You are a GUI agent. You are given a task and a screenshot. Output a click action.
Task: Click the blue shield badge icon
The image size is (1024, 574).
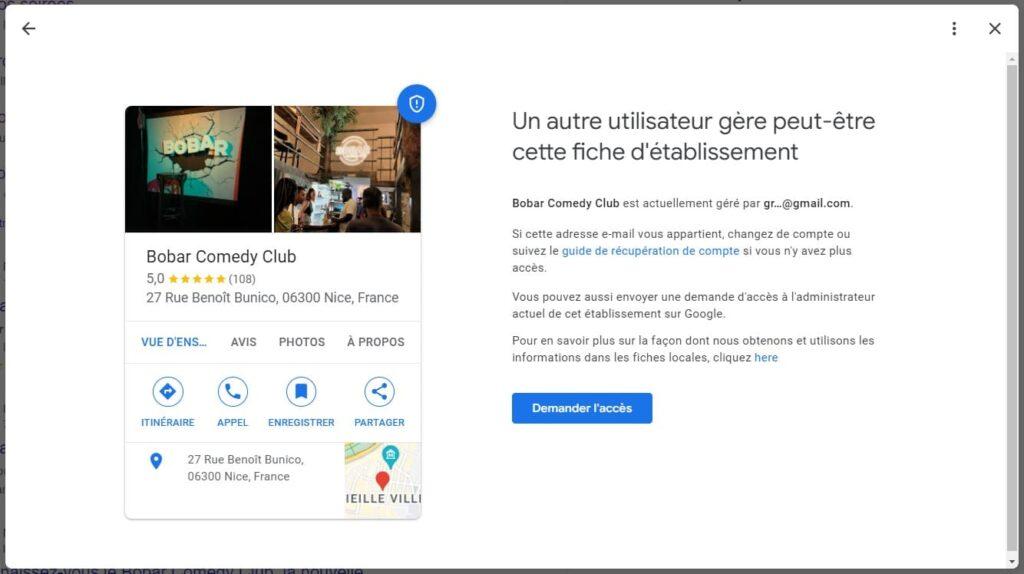tap(417, 103)
